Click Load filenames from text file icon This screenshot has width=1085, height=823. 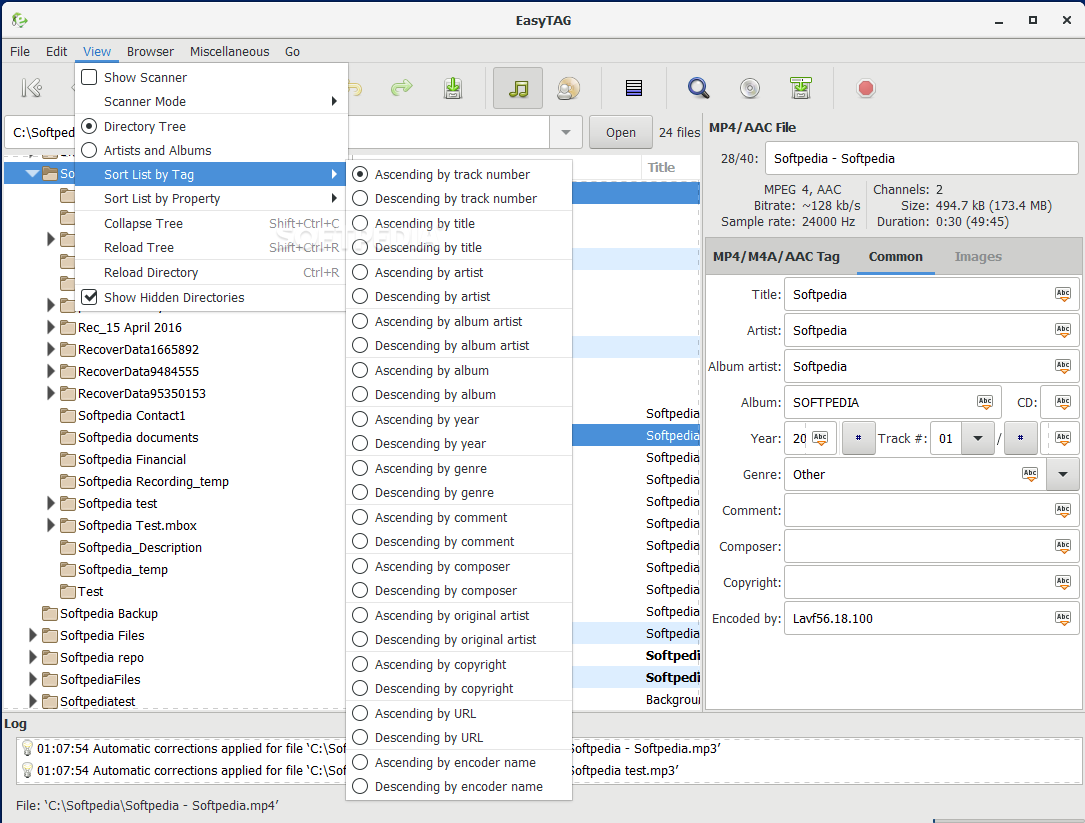801,88
